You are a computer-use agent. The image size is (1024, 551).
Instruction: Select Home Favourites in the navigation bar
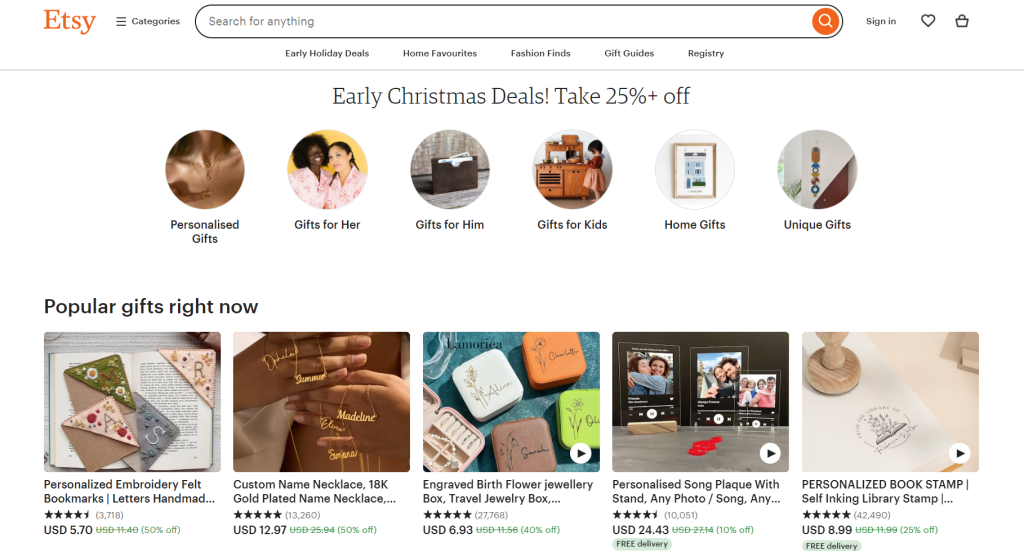tap(440, 53)
